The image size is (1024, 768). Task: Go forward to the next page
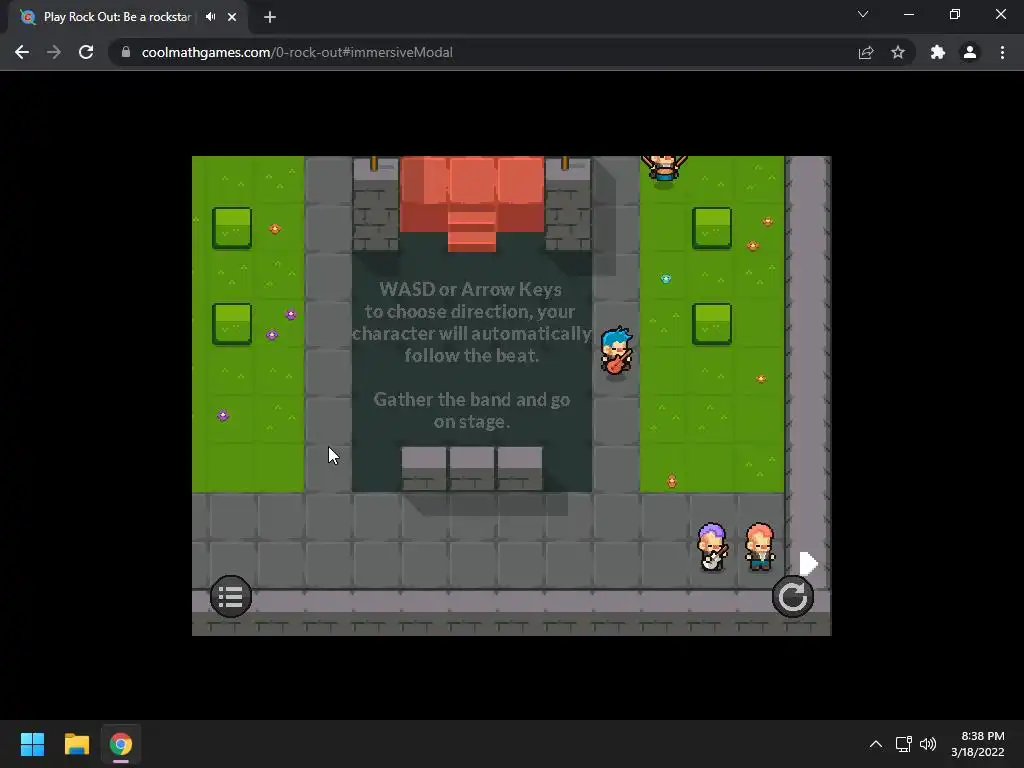(54, 52)
